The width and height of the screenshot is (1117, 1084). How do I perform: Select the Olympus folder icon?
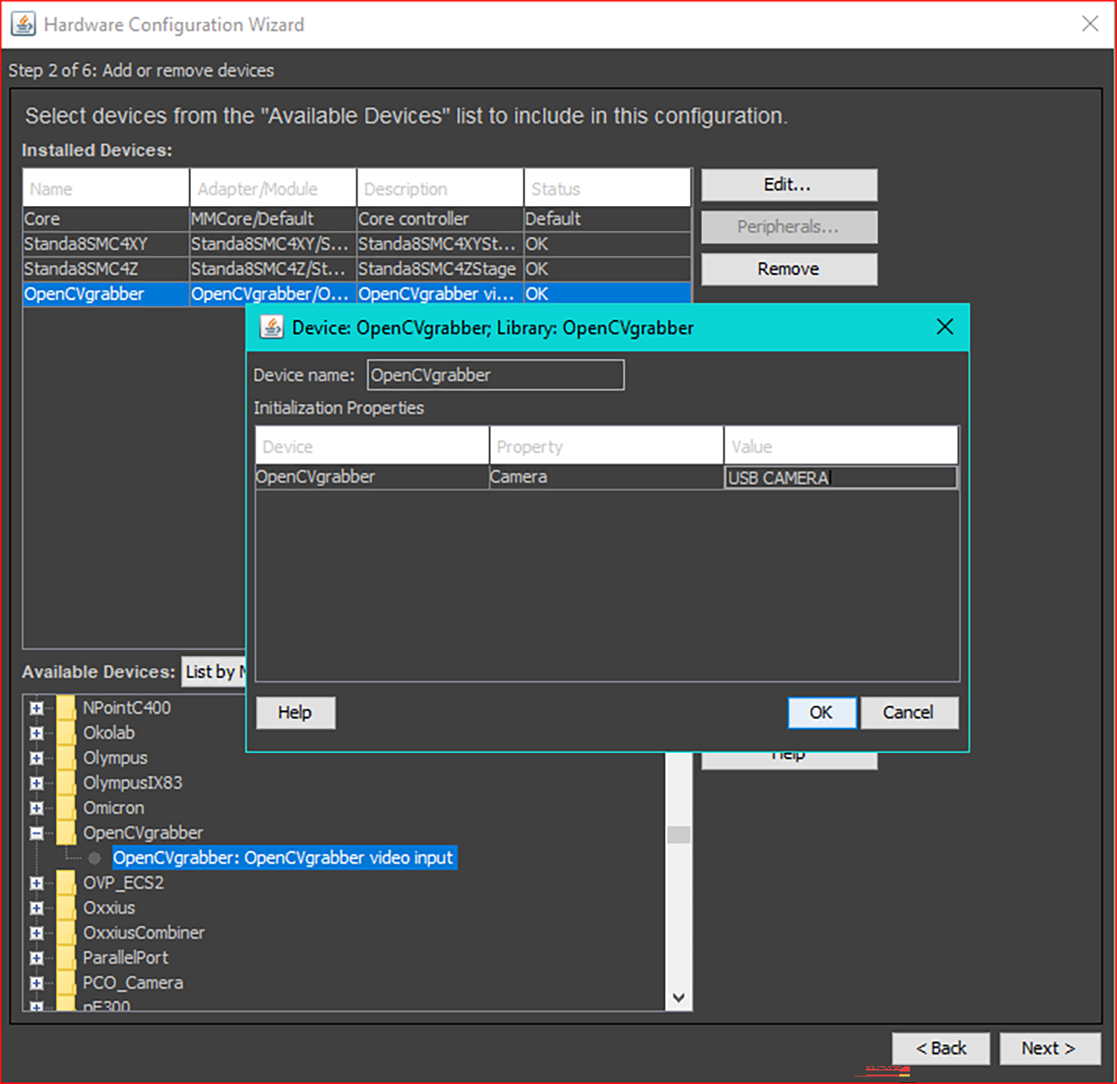click(x=66, y=758)
